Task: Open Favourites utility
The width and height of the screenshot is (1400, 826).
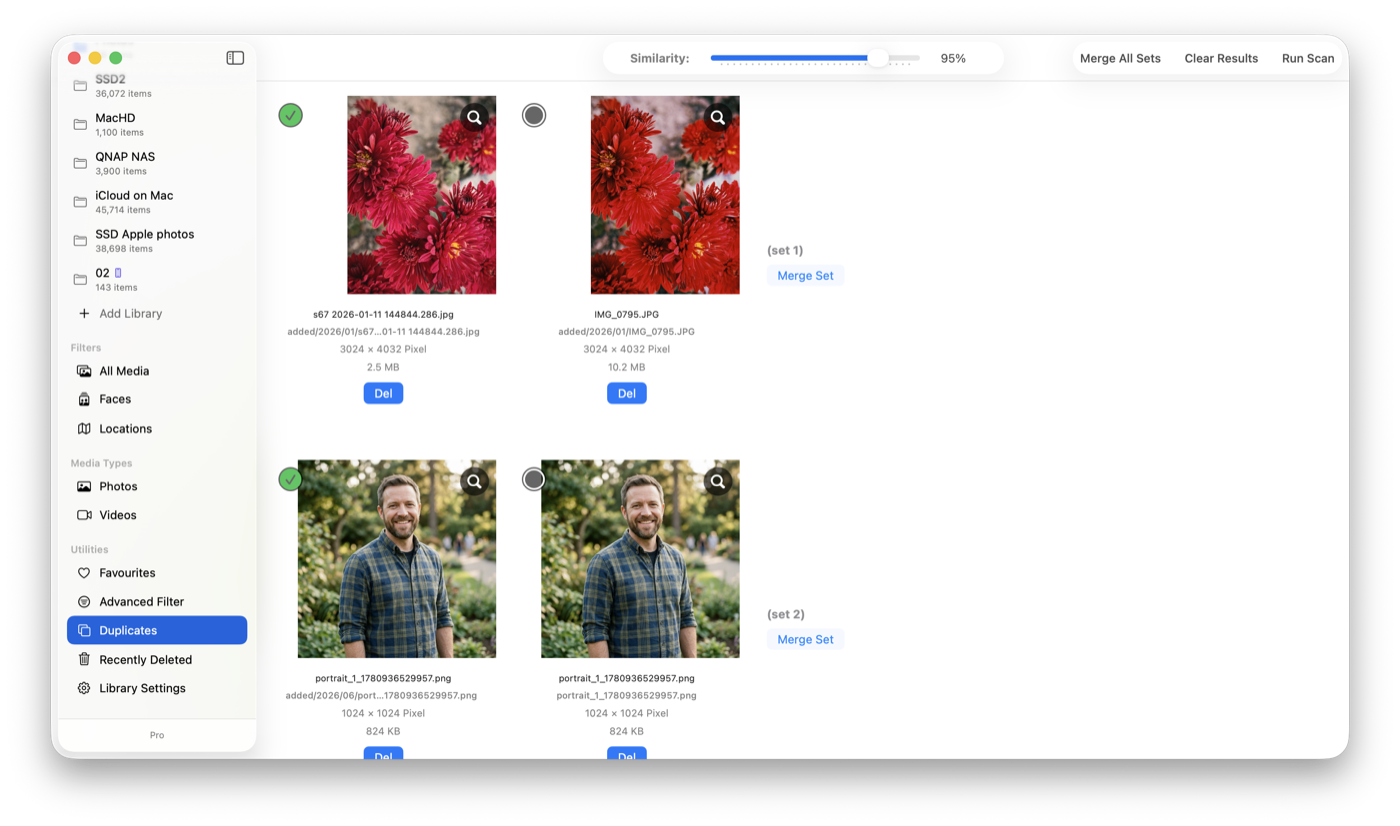Action: pyautogui.click(x=157, y=573)
